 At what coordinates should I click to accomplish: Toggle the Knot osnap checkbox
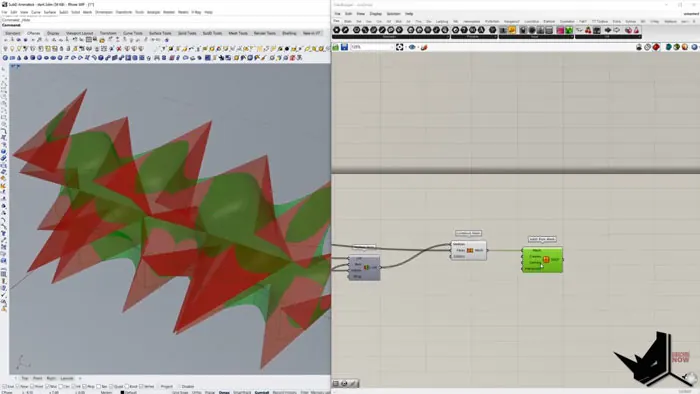(x=127, y=386)
